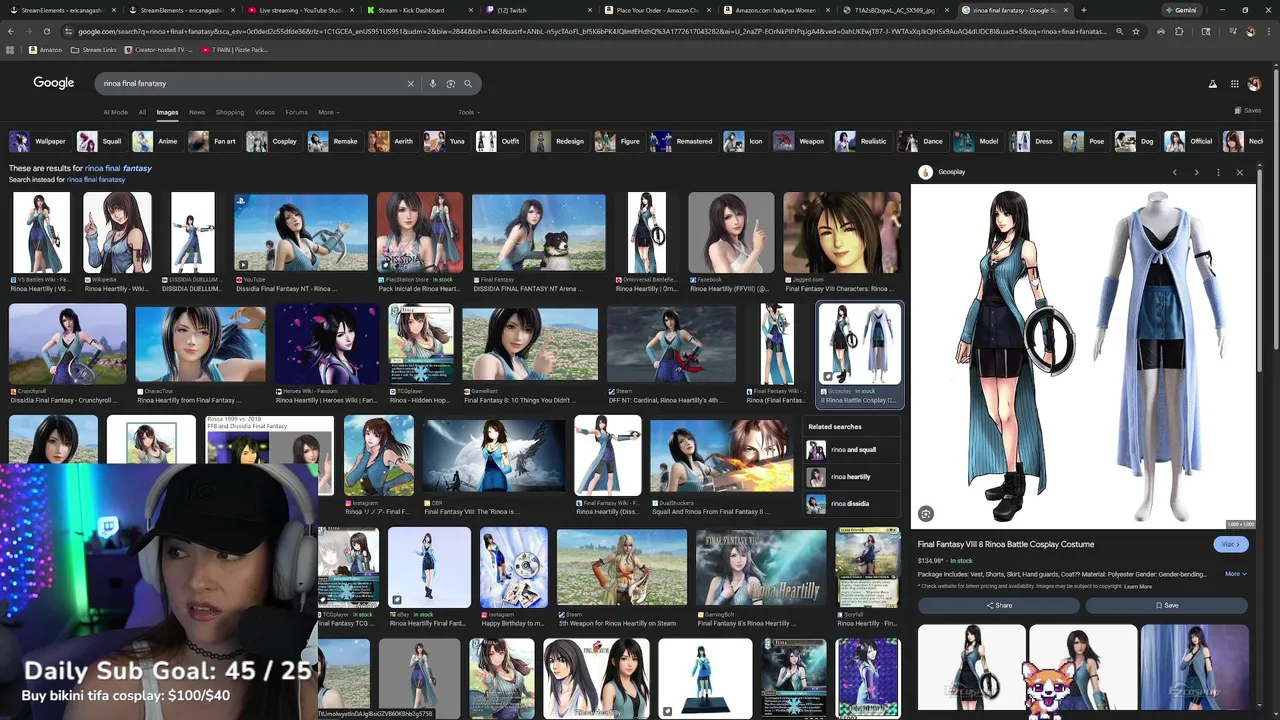Open related search rinoa and squall
Screen dimensions: 1280x720
pos(852,450)
